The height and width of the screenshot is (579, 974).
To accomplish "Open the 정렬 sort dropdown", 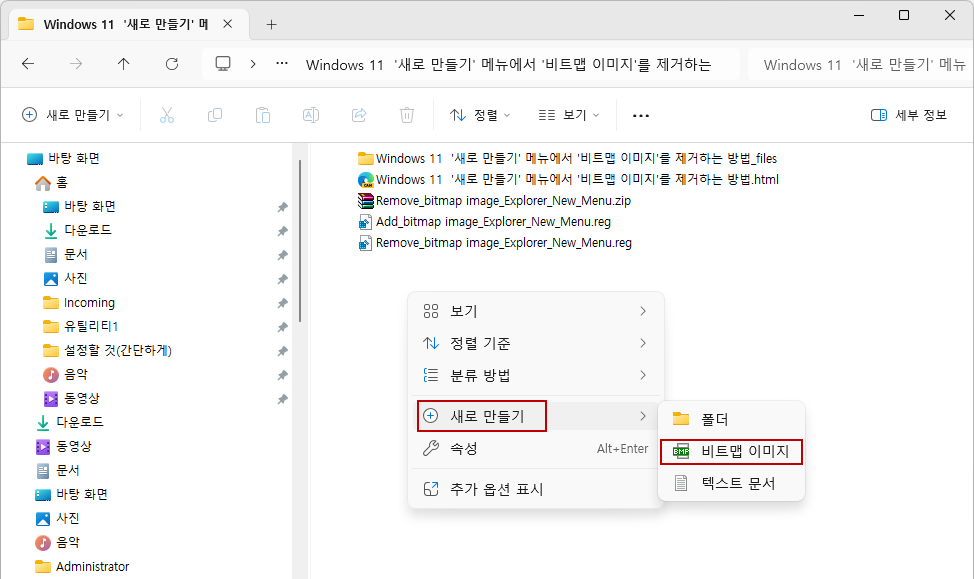I will coord(480,115).
